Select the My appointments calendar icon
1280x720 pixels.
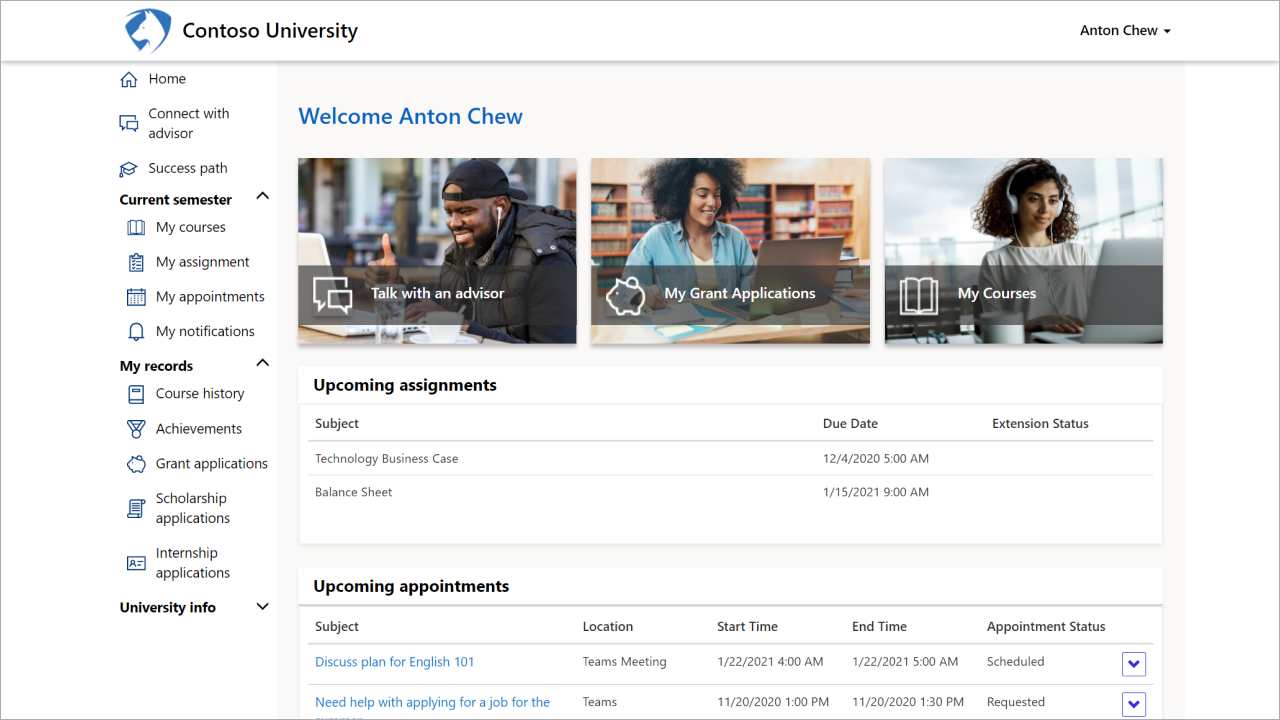(135, 297)
